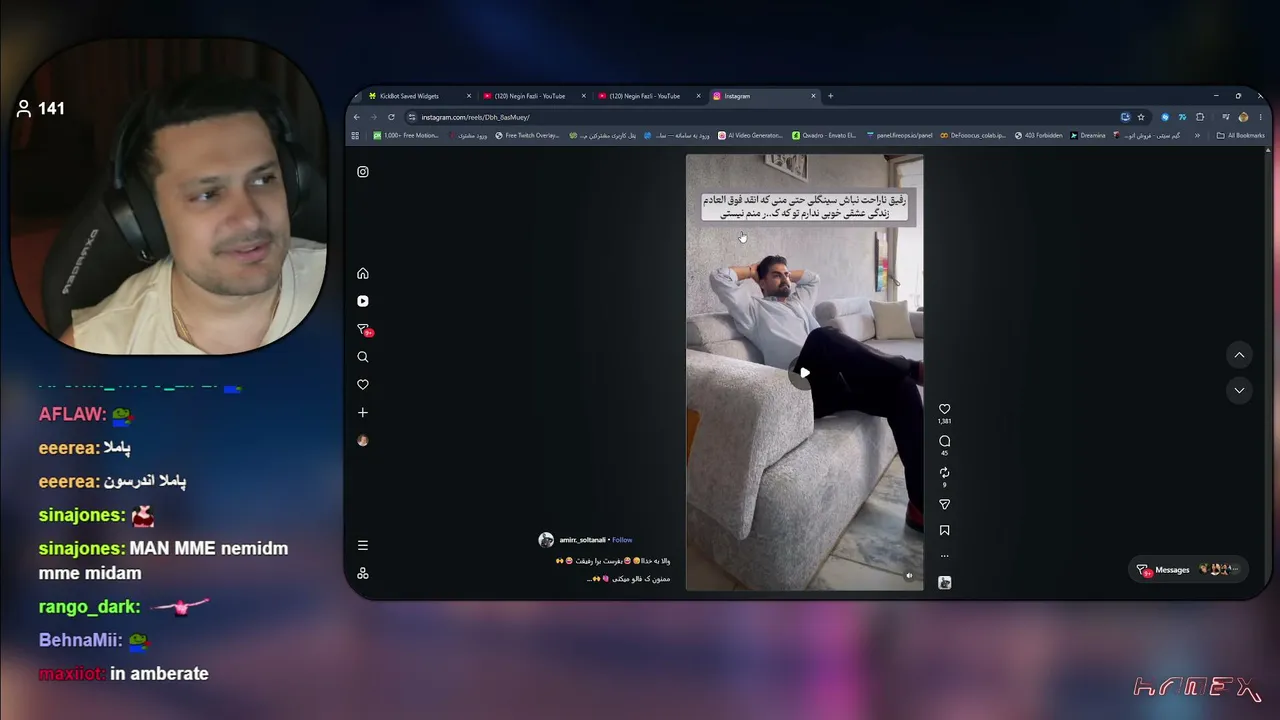Open Instagram Search
The height and width of the screenshot is (720, 1280).
point(363,357)
